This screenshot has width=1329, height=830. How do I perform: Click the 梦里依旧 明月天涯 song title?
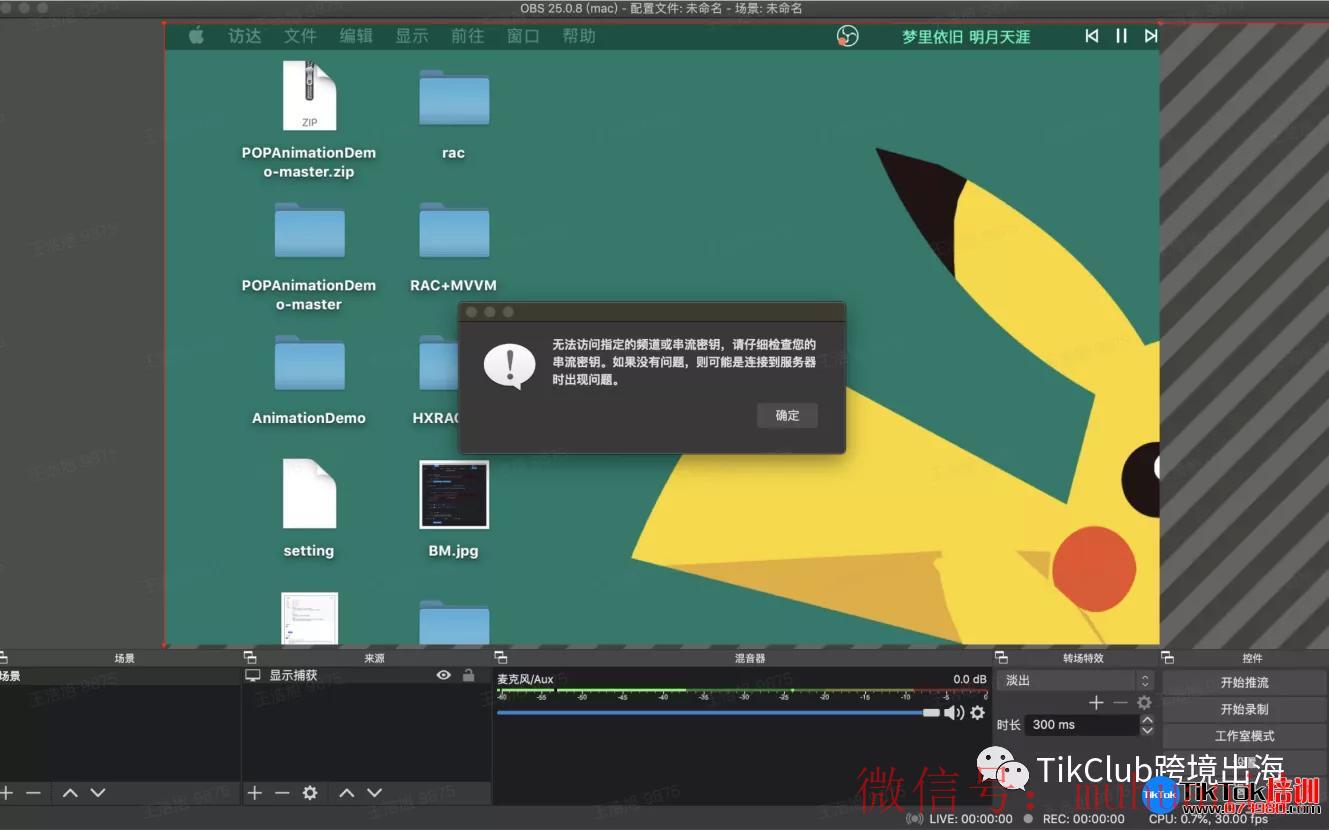(x=966, y=37)
